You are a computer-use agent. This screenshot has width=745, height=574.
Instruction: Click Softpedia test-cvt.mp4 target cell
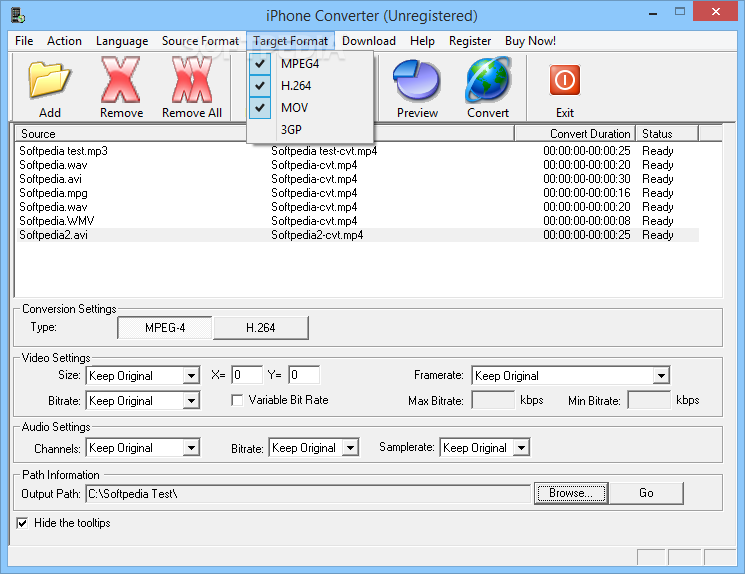[324, 151]
